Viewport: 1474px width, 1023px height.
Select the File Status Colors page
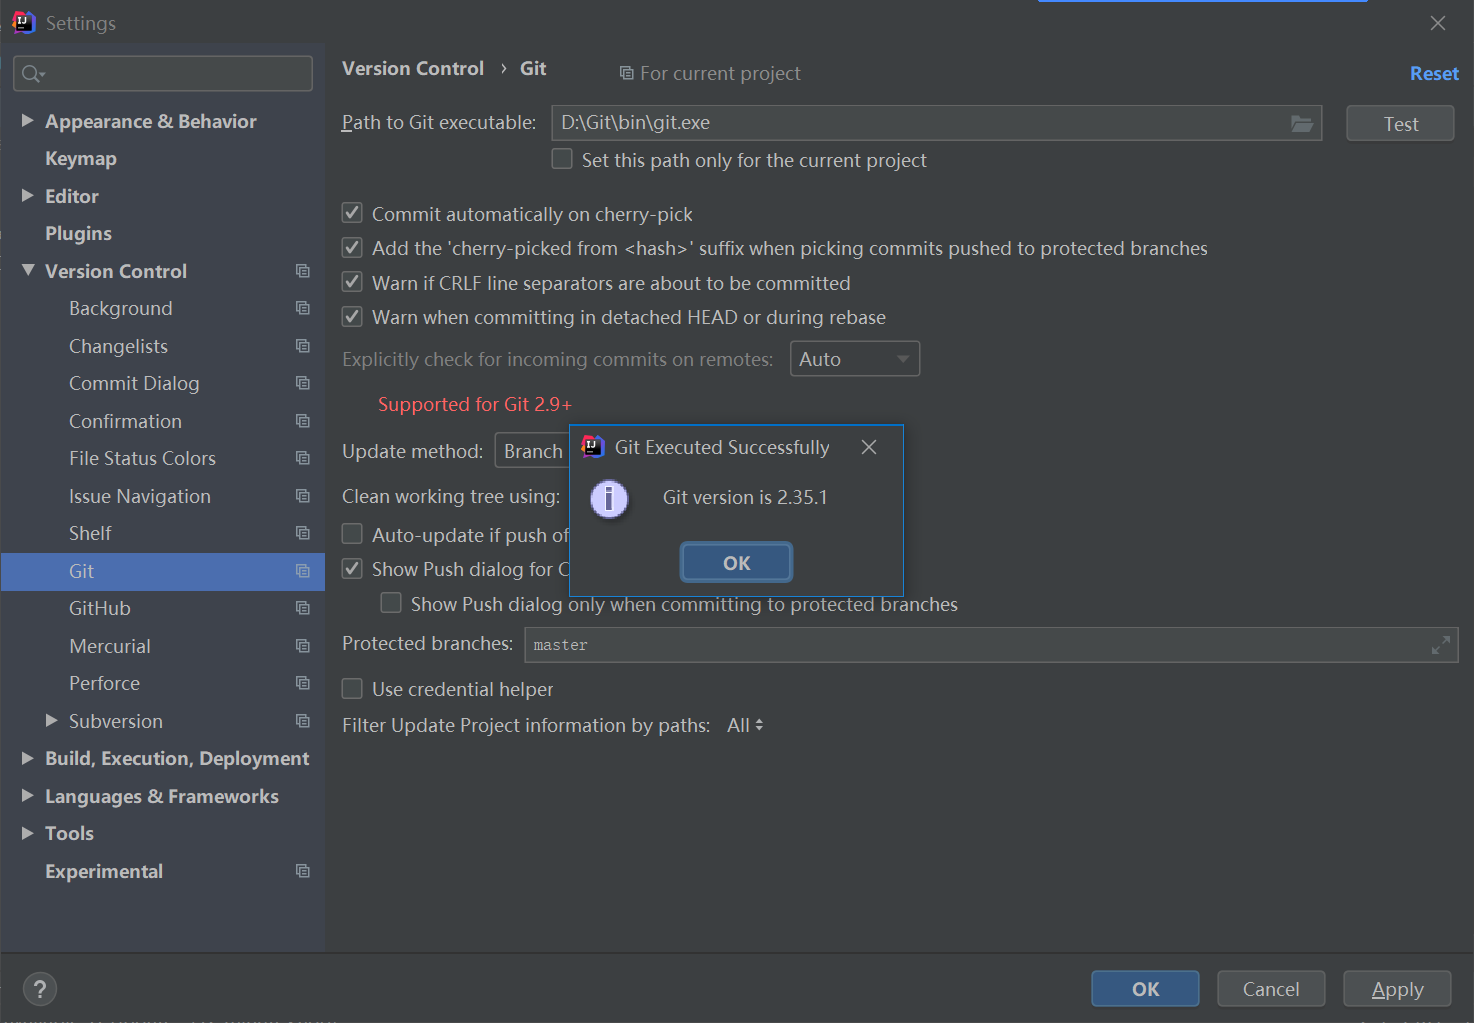(x=142, y=459)
